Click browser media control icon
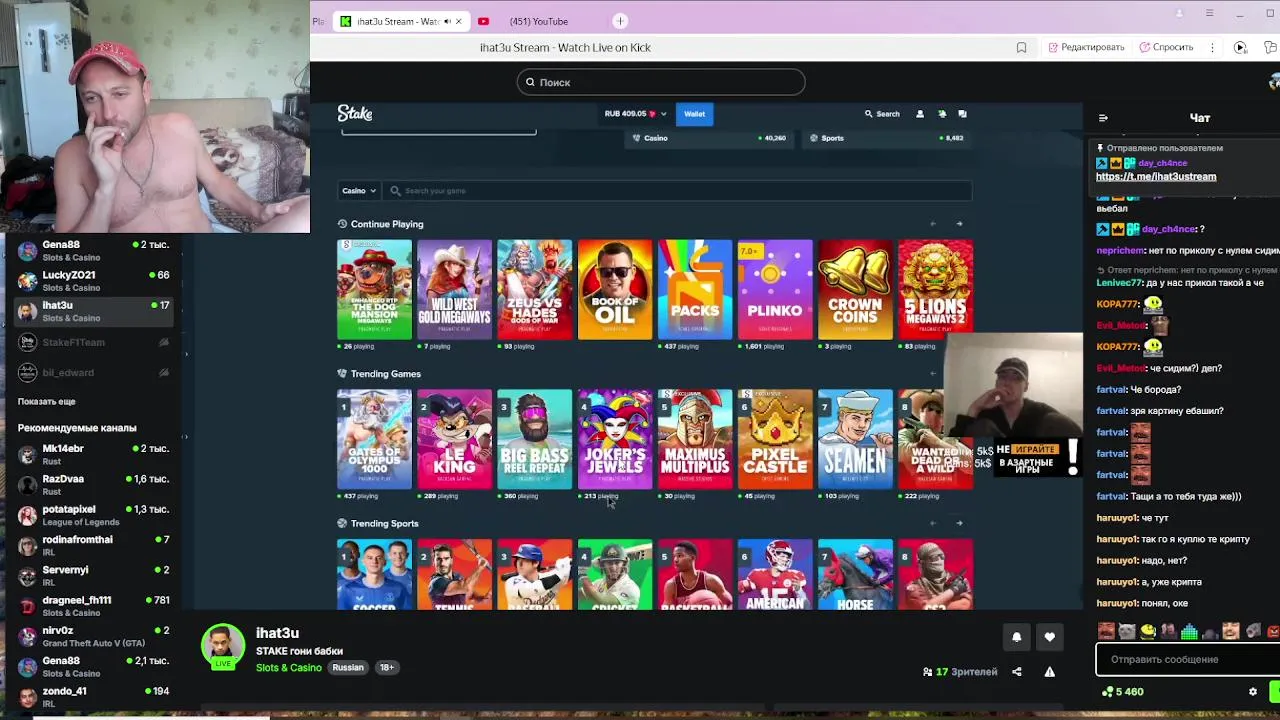The image size is (1280, 720). [x=1240, y=47]
